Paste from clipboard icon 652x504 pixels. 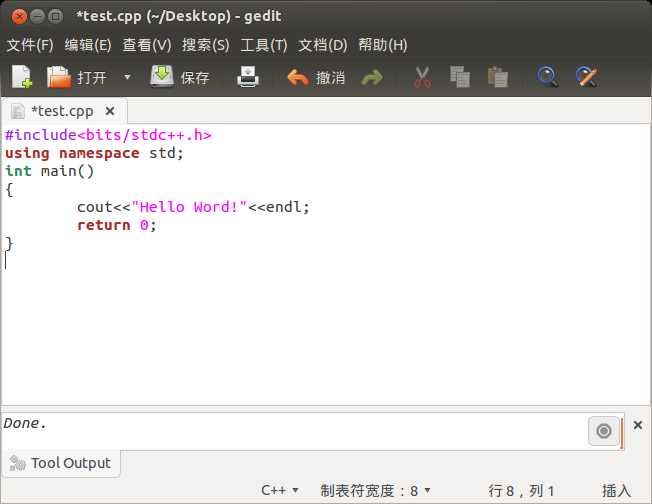point(498,77)
